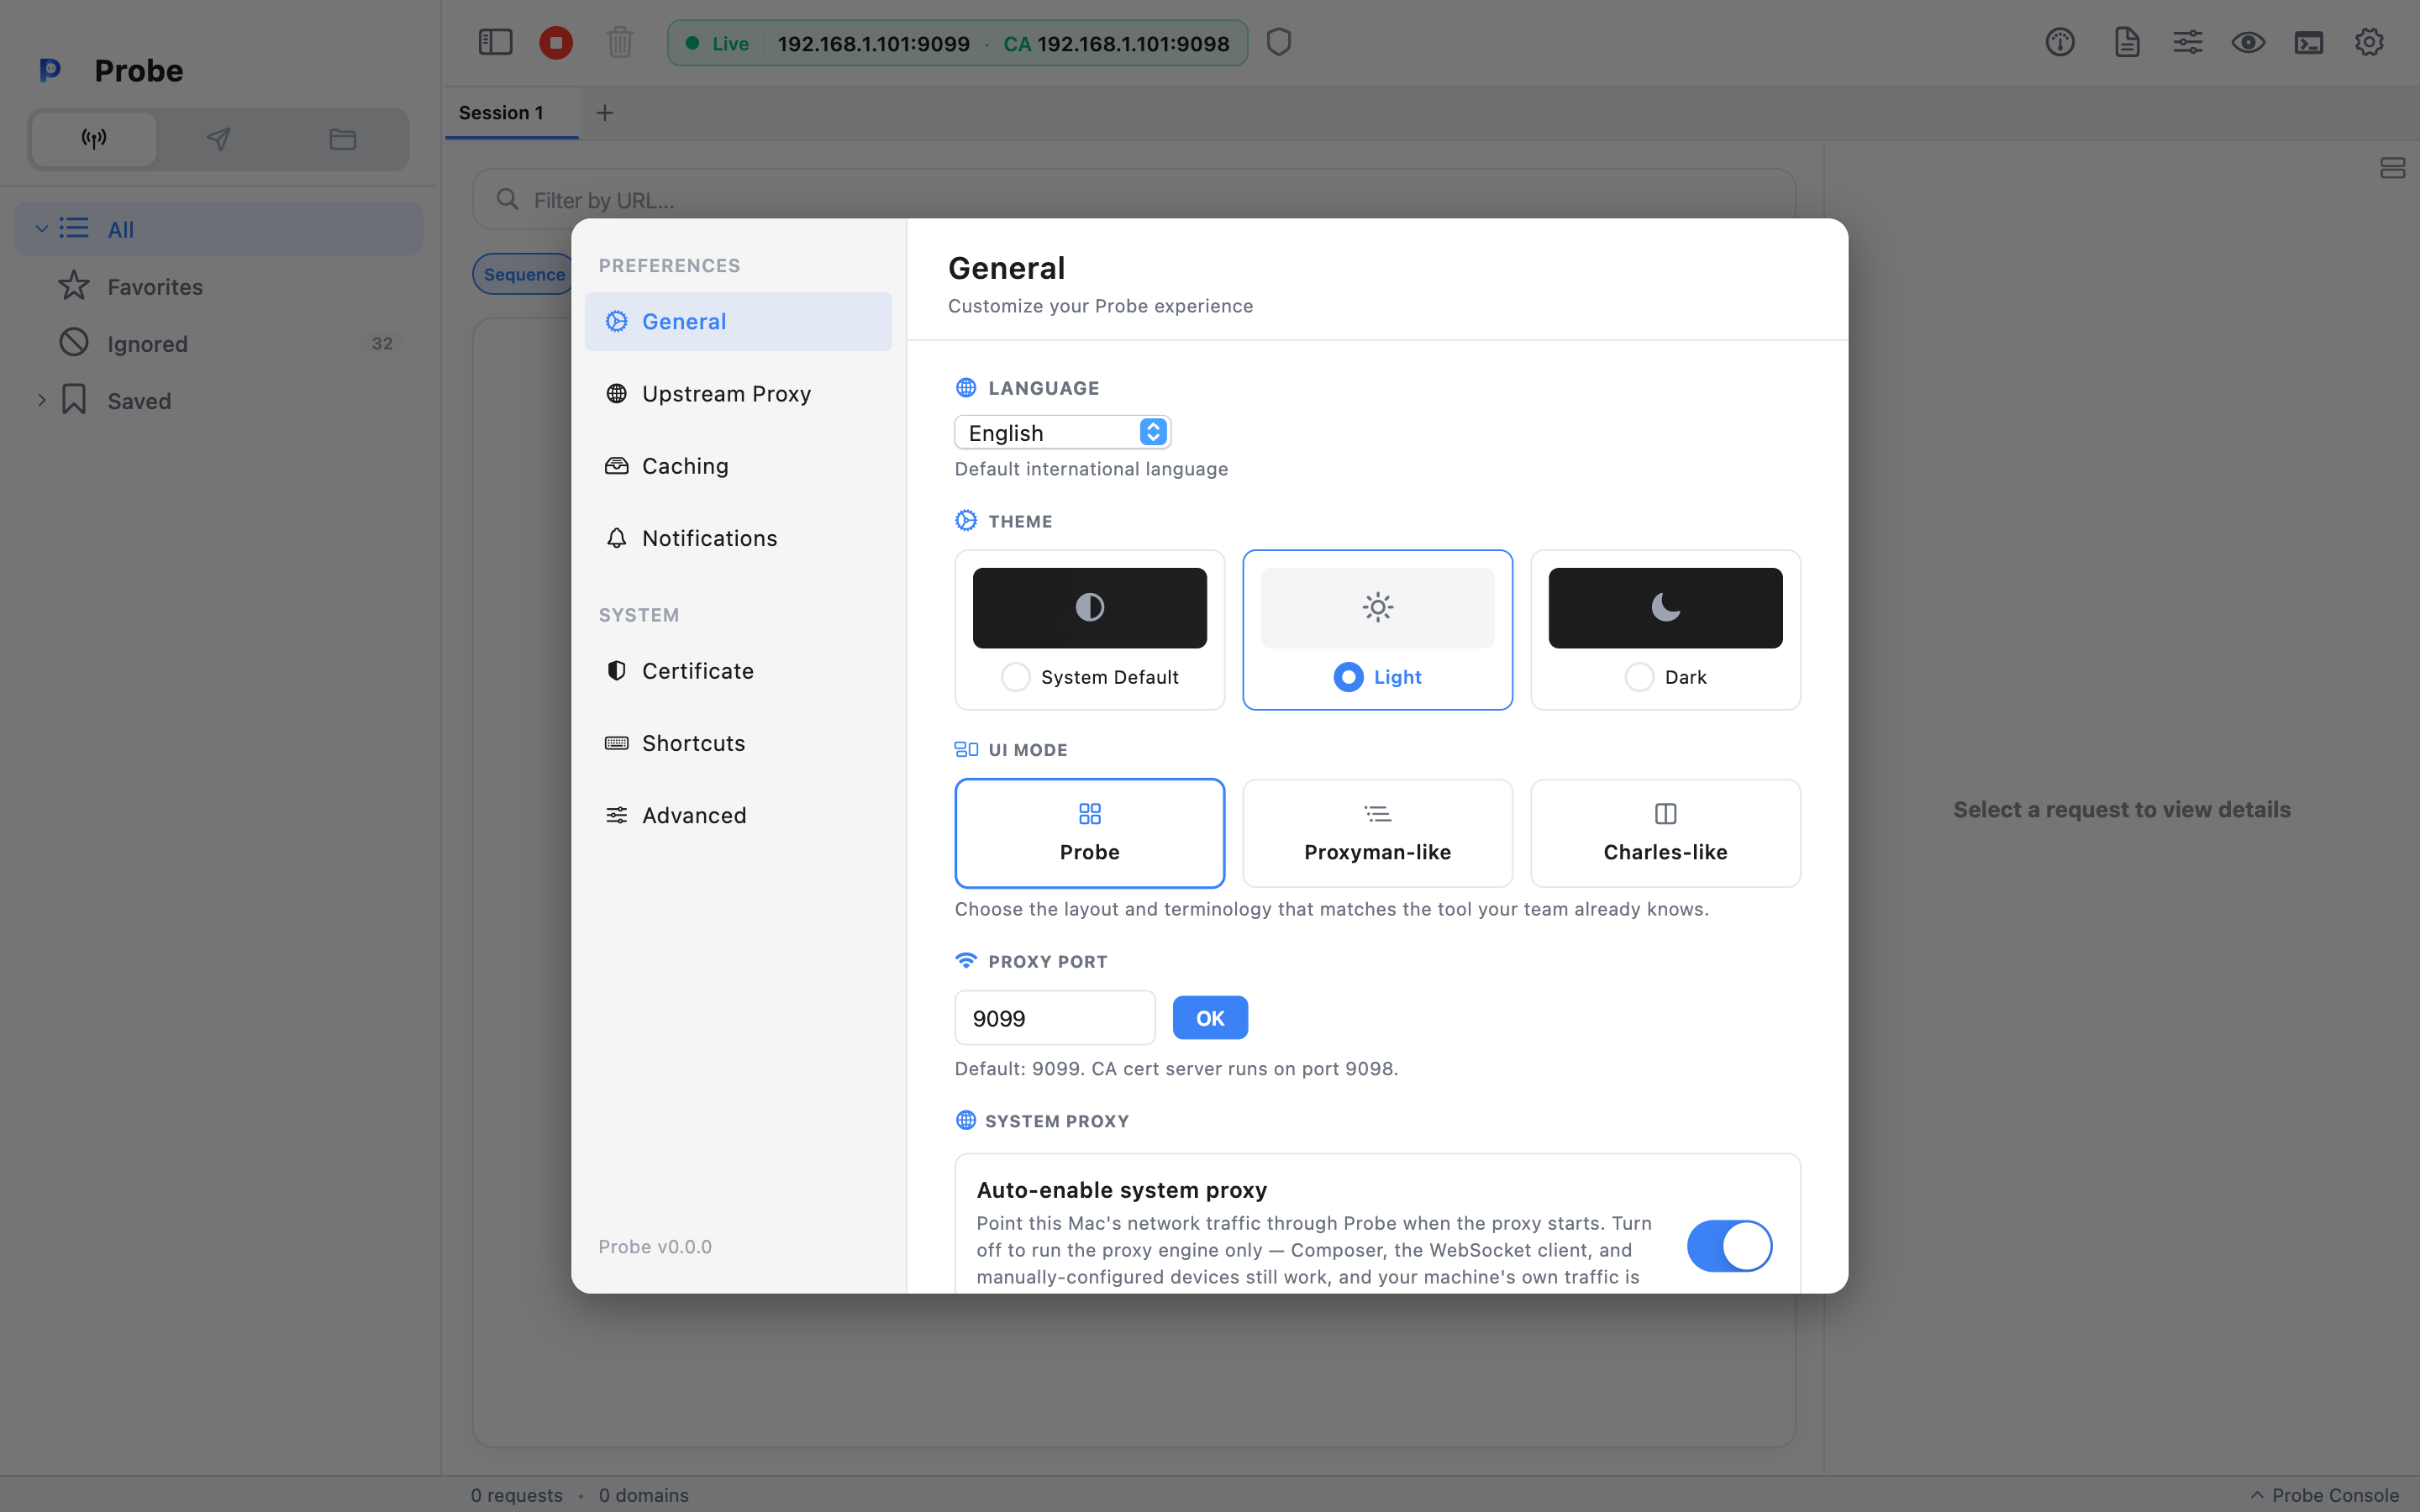Click the Probe logo icon
Screen dimensions: 2420x1512
click(50, 70)
